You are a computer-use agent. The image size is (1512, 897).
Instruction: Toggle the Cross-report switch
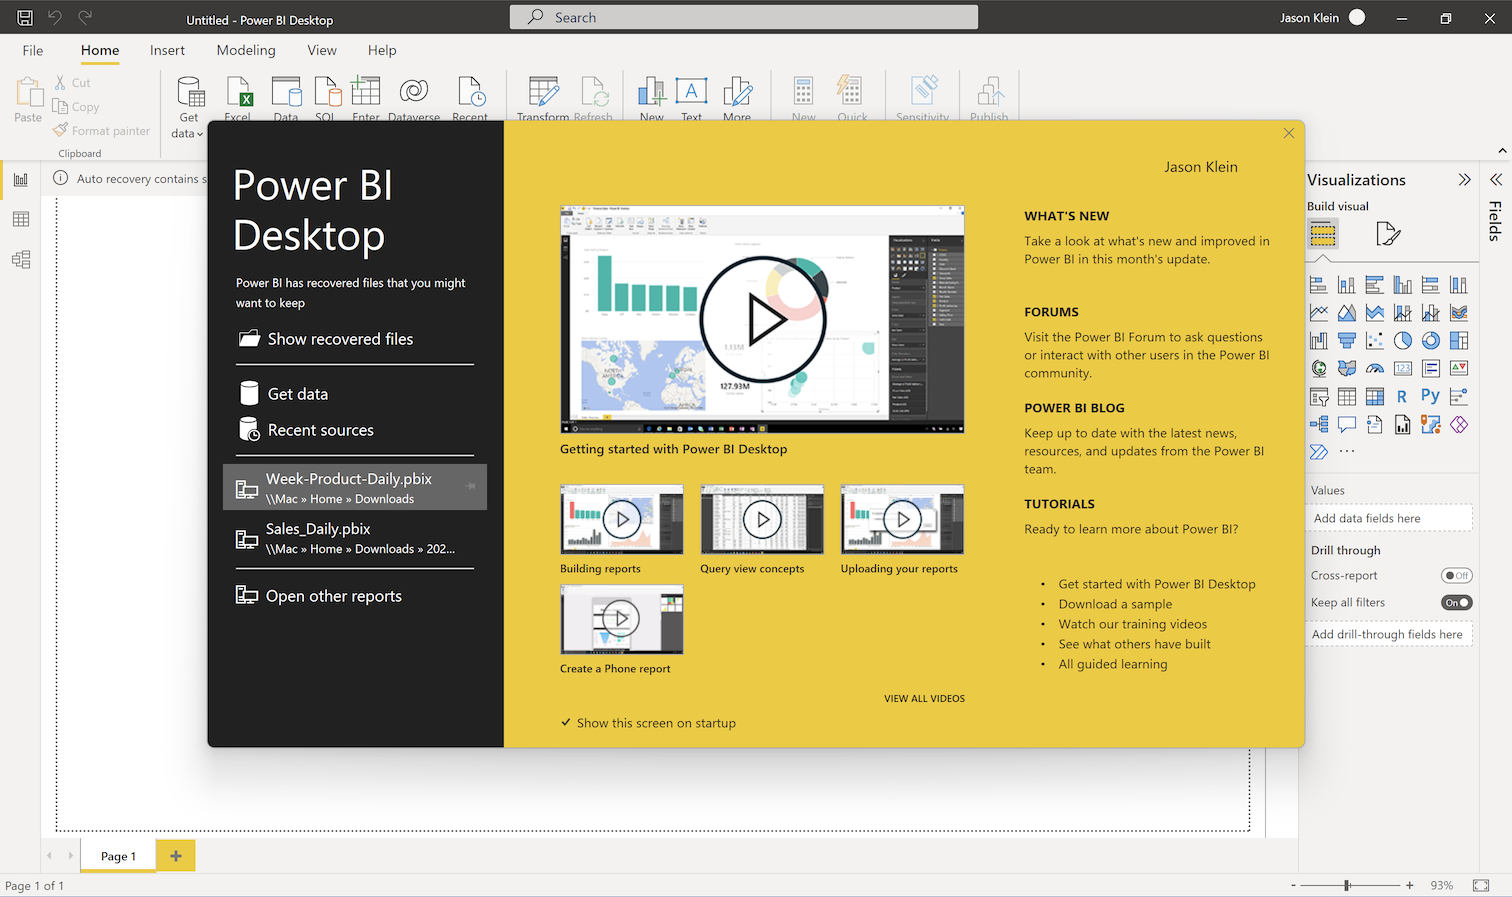coord(1456,576)
